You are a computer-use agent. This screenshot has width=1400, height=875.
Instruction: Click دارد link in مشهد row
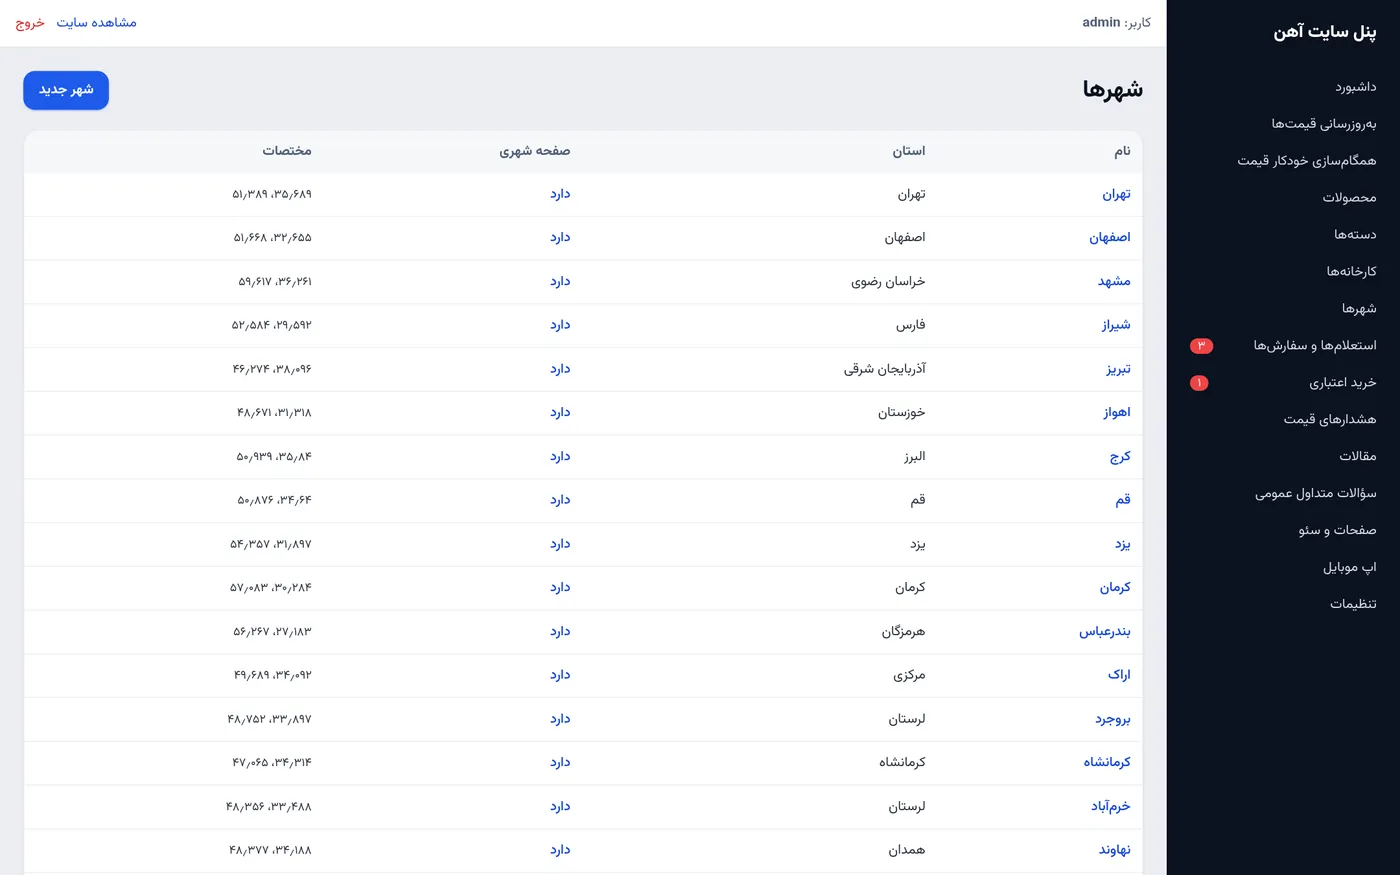(560, 282)
